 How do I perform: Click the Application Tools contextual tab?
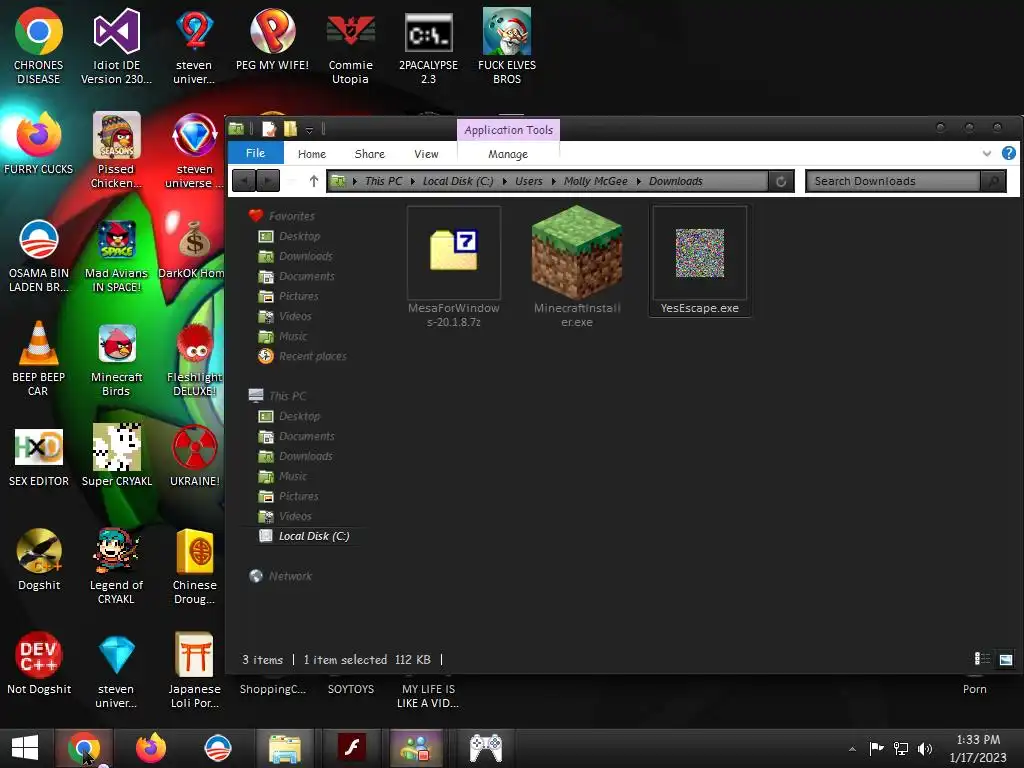pos(509,130)
